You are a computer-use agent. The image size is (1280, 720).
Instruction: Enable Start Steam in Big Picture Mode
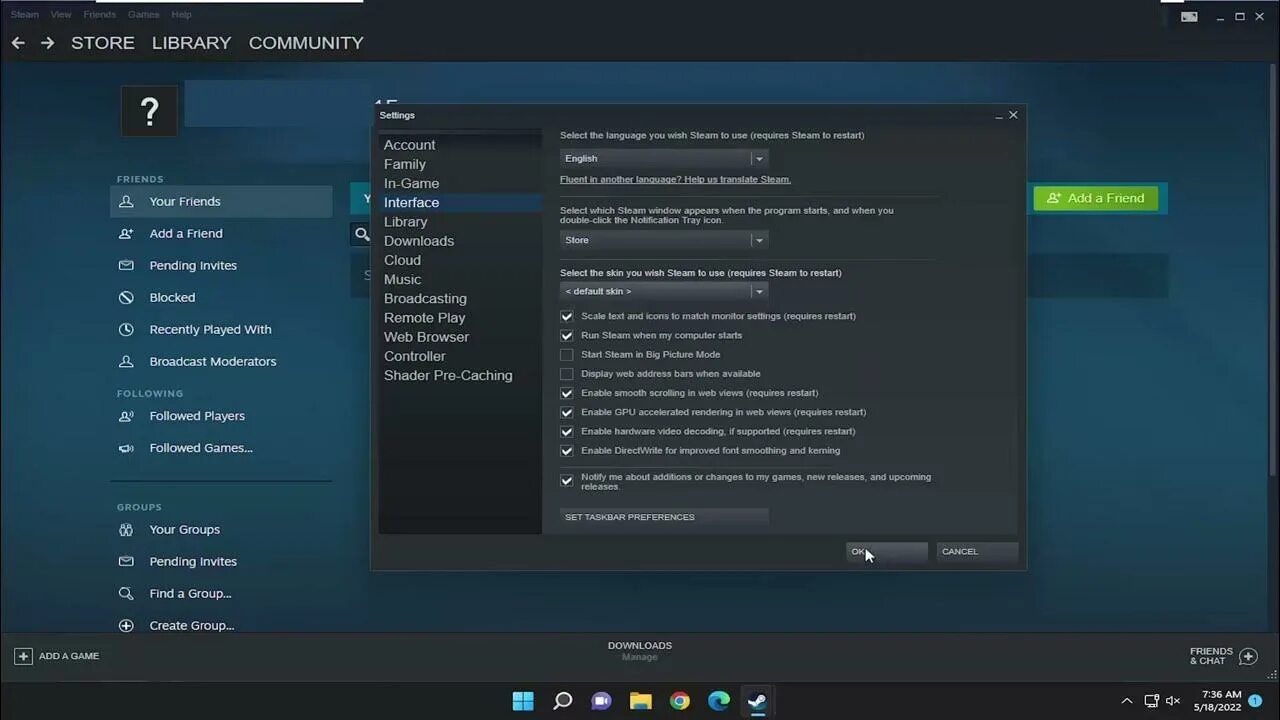click(x=567, y=354)
